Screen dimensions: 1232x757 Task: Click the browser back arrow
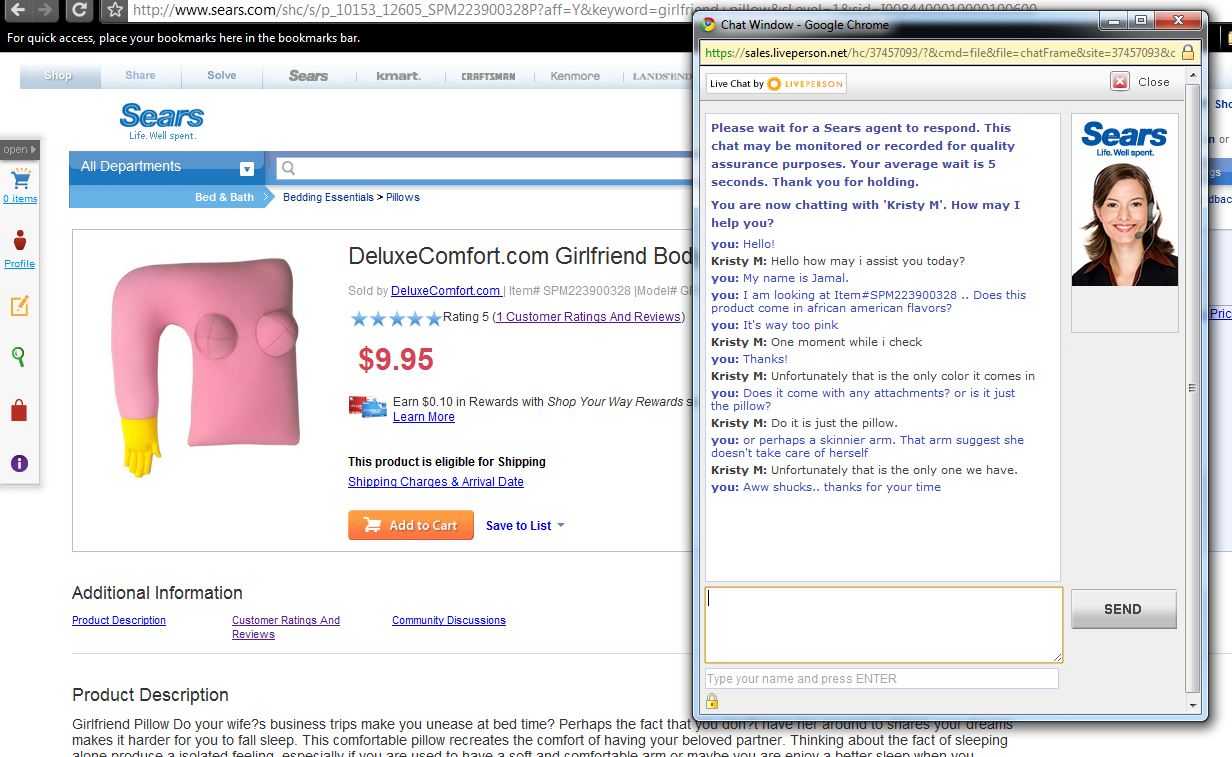click(19, 10)
